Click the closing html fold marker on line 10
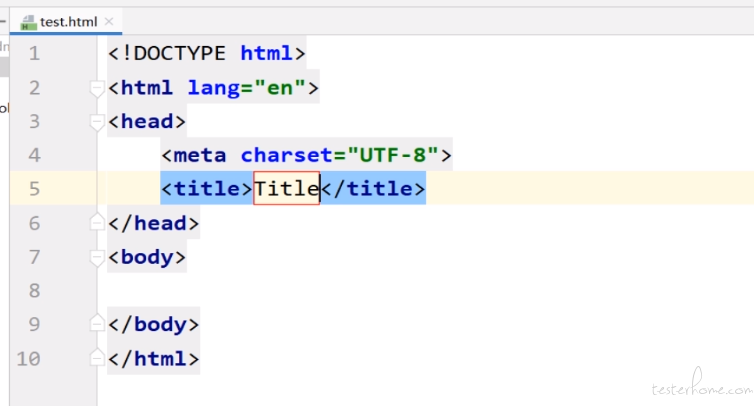Screen dimensions: 754x406 [97, 357]
